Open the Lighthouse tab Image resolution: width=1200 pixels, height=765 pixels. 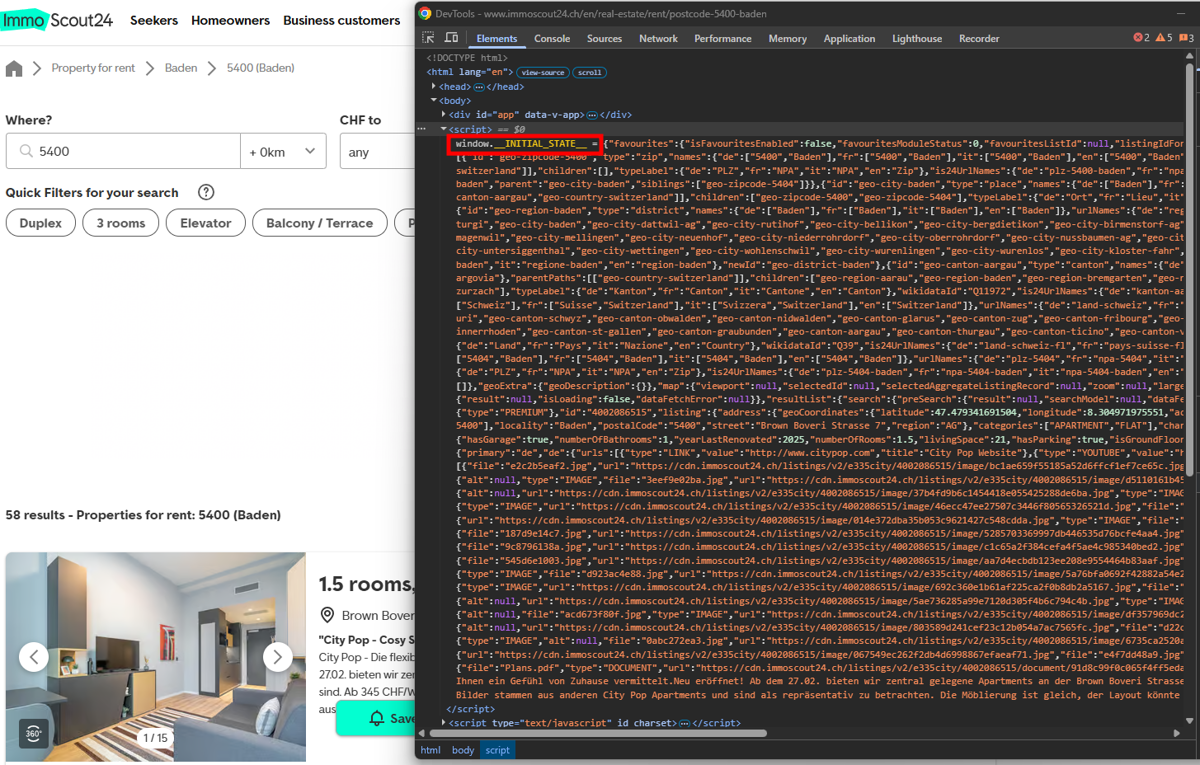[917, 38]
